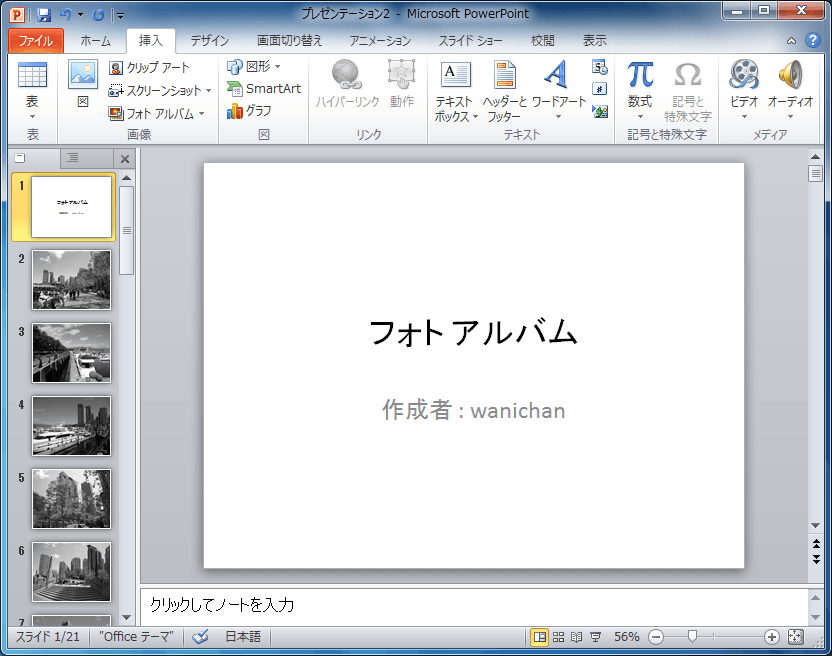The width and height of the screenshot is (832, 656).
Task: Open the クリップ アート clip art pane
Action: 149,67
